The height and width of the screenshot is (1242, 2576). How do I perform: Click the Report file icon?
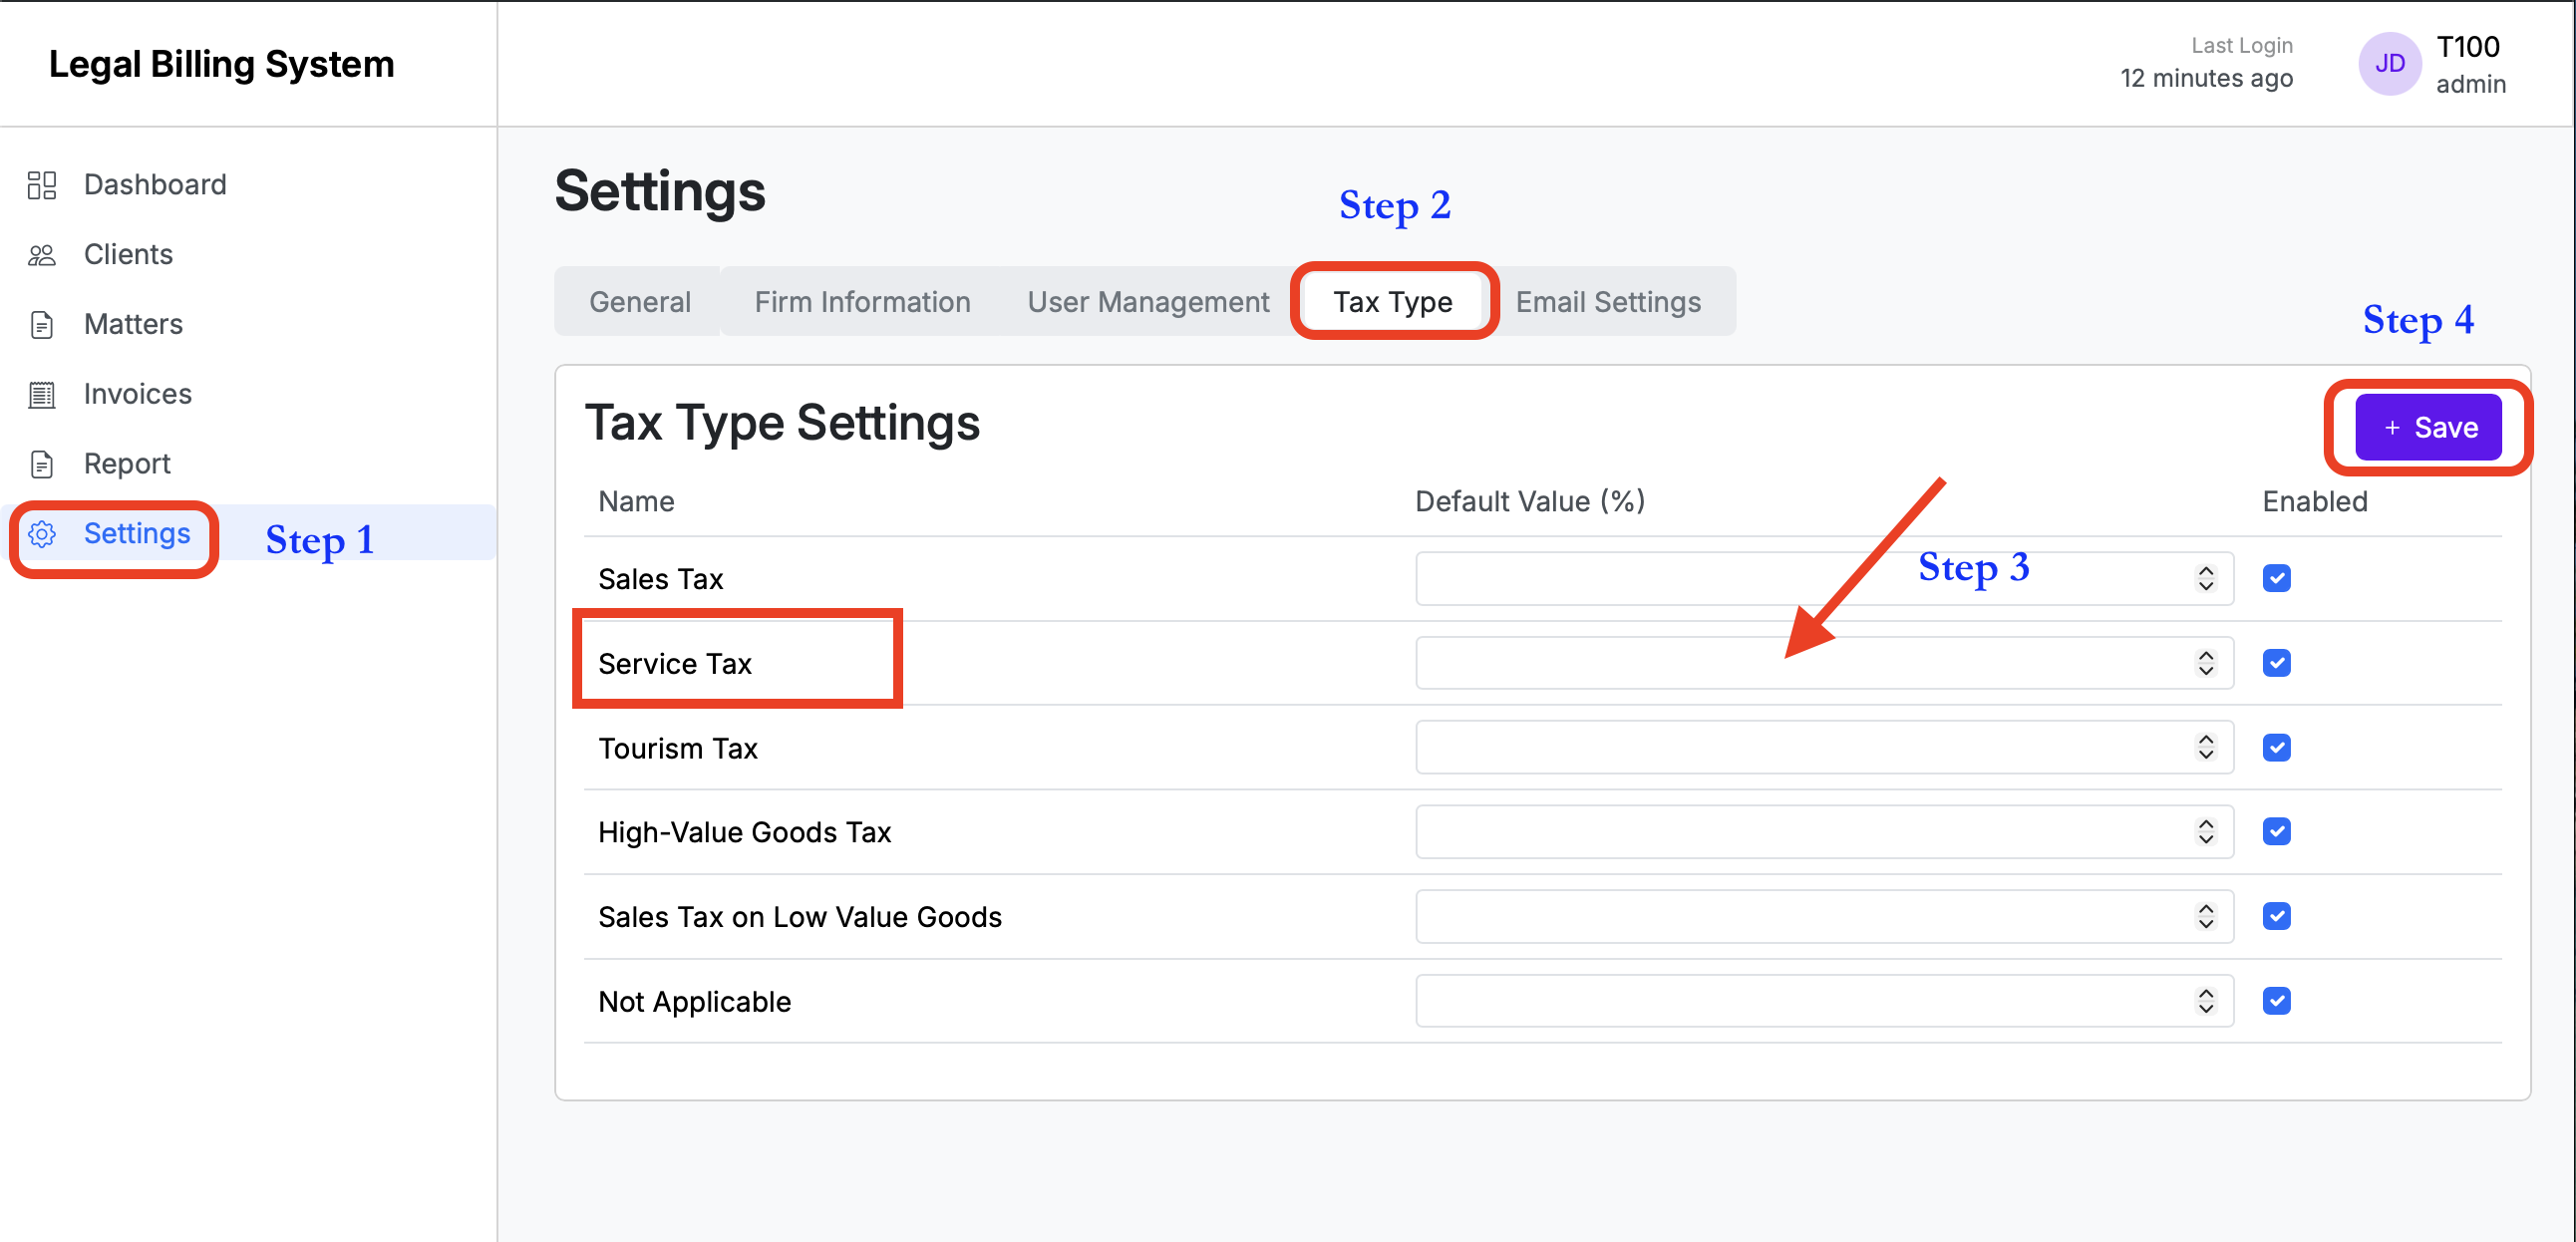pos(41,465)
